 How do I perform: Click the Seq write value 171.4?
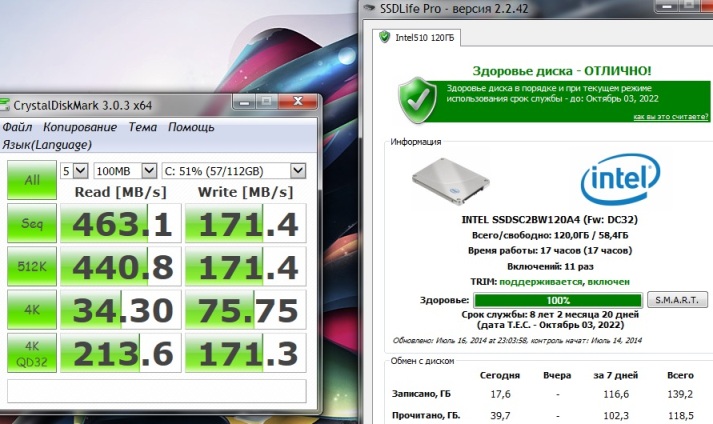pos(246,223)
